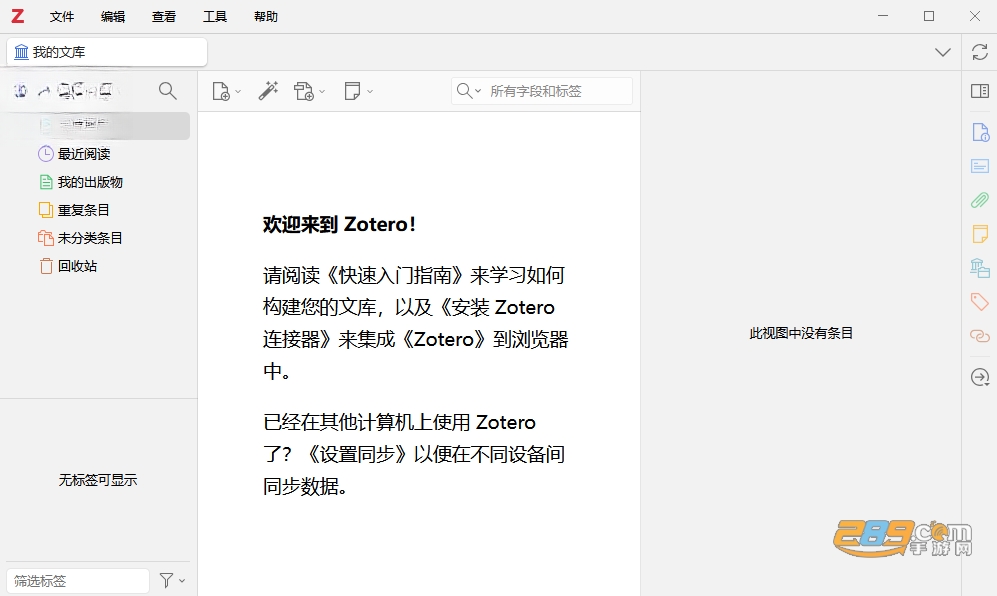Click new note icon
Viewport: 997px width, 596px height.
click(352, 91)
